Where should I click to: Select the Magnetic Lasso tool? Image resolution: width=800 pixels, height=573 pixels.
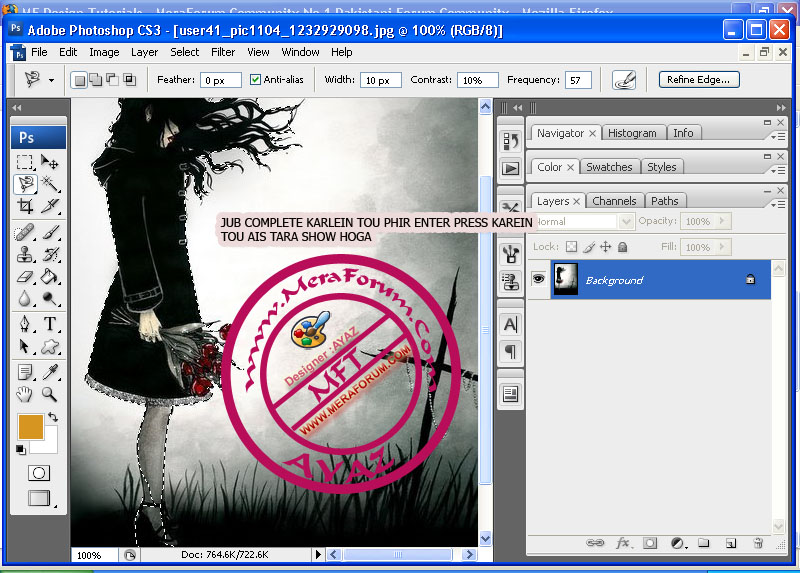[x=24, y=184]
